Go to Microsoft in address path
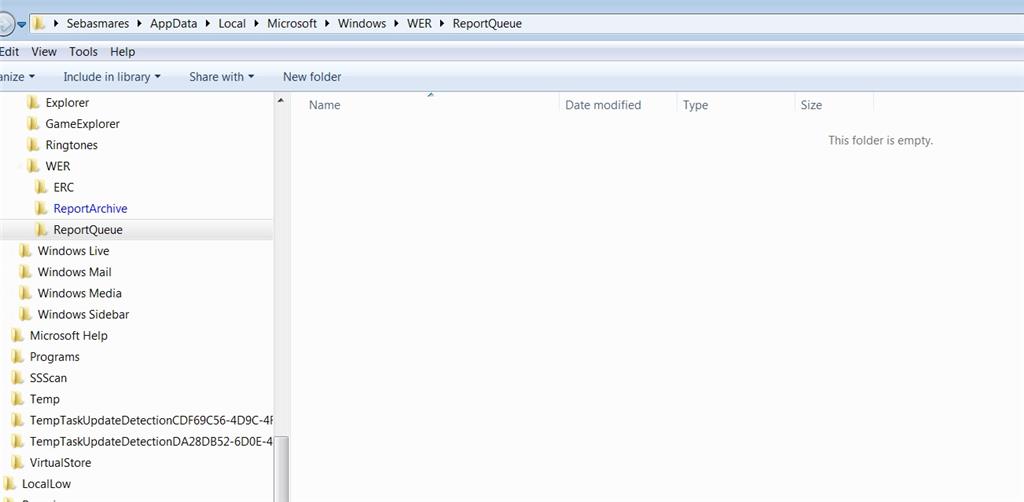Image resolution: width=1024 pixels, height=502 pixels. [x=292, y=24]
